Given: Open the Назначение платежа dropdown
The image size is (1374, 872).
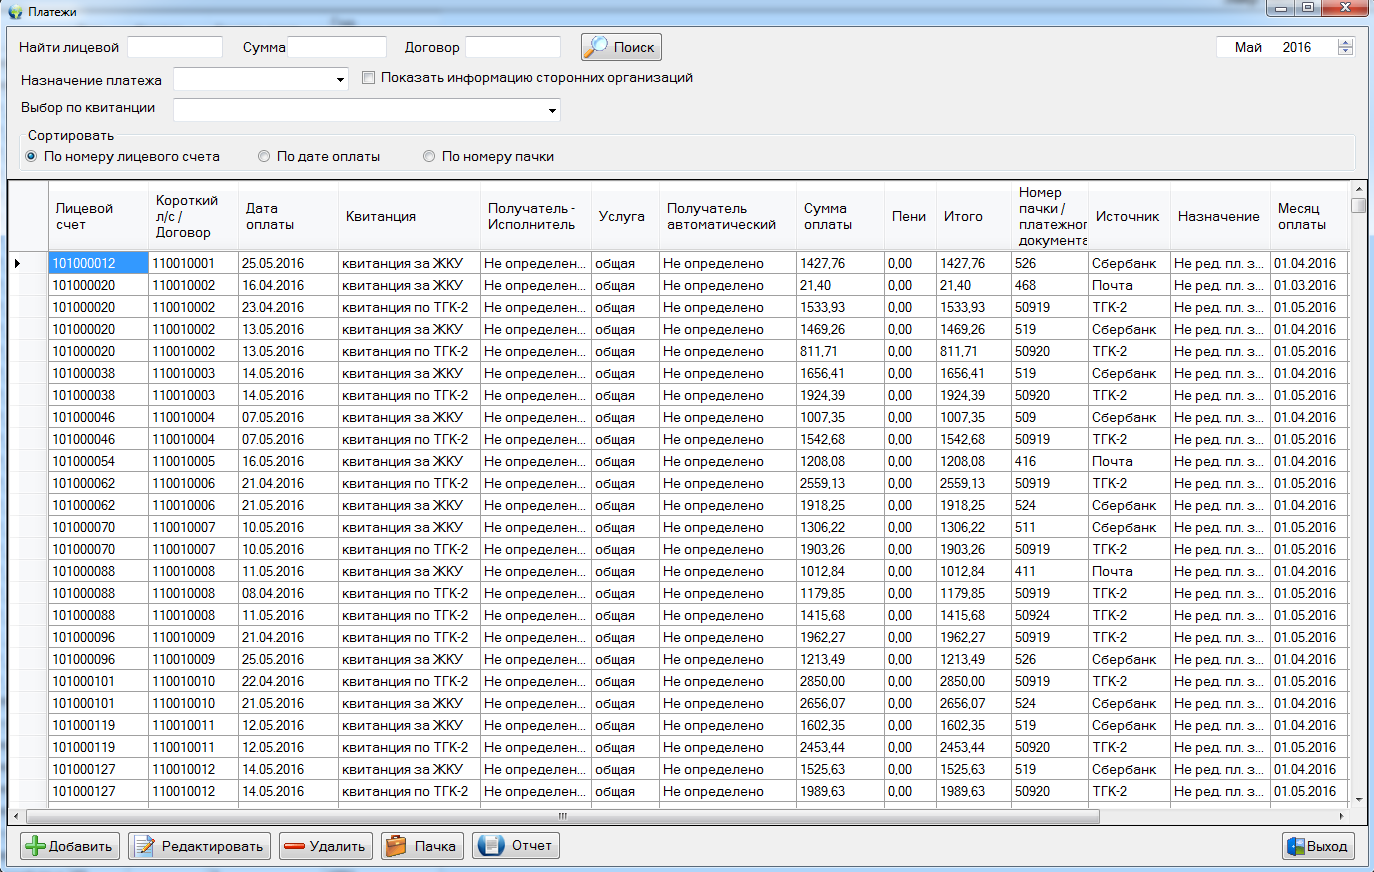Looking at the screenshot, I should click(x=340, y=80).
